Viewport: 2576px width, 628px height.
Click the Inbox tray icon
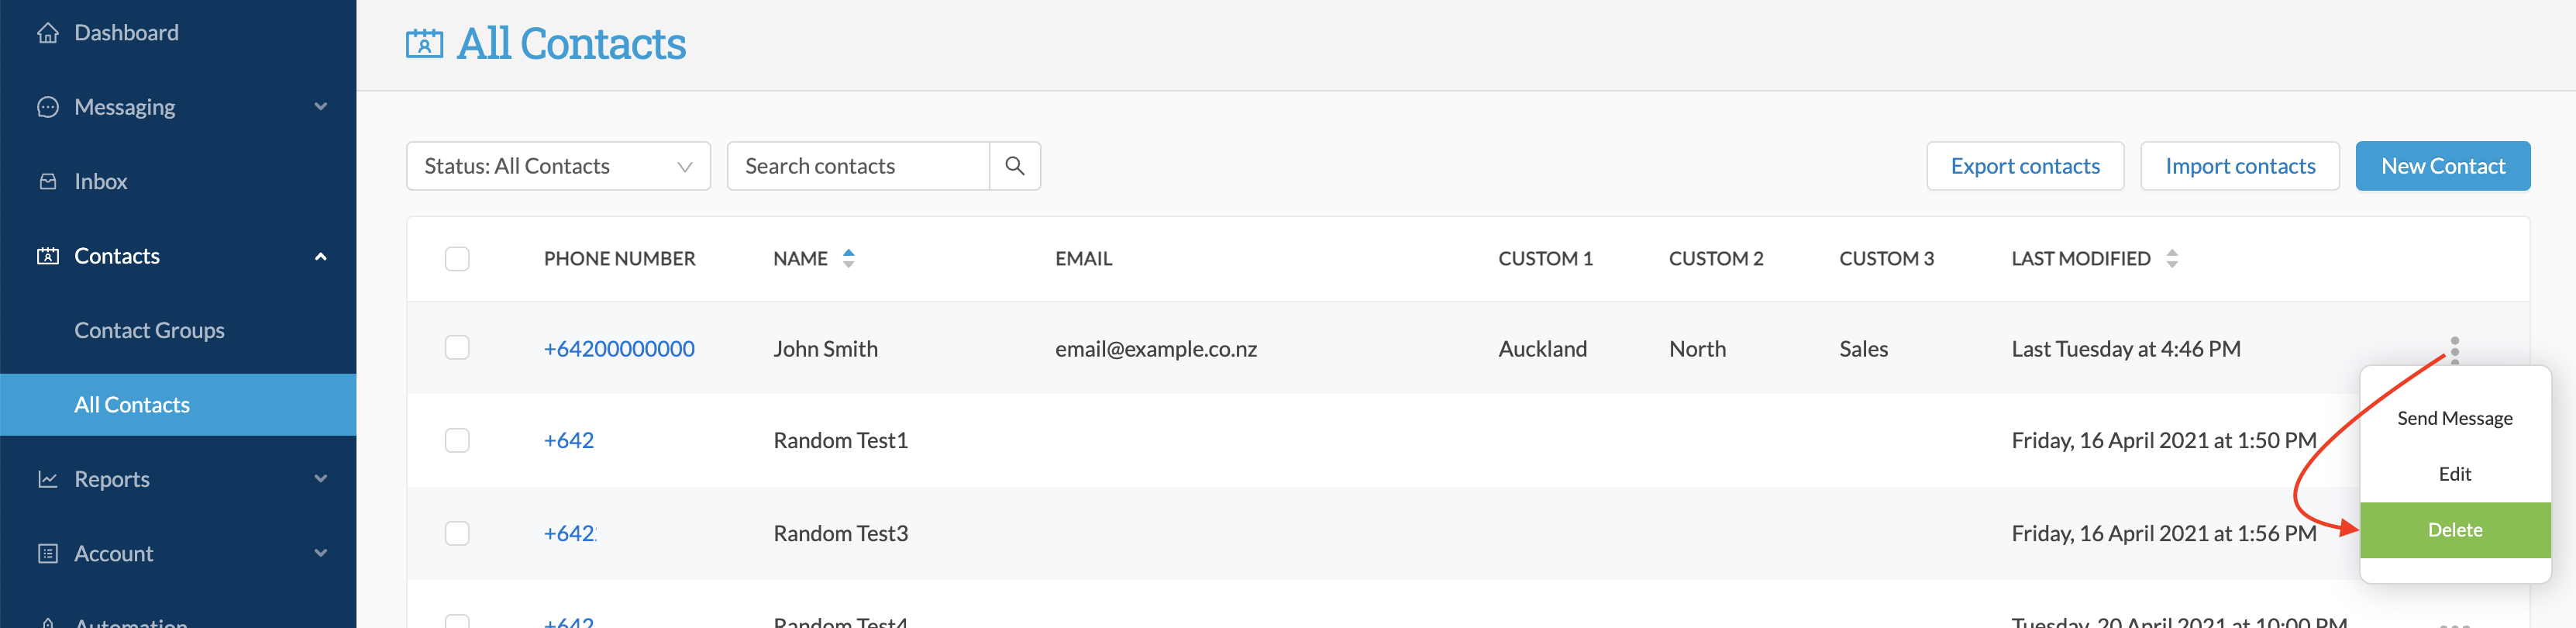47,181
